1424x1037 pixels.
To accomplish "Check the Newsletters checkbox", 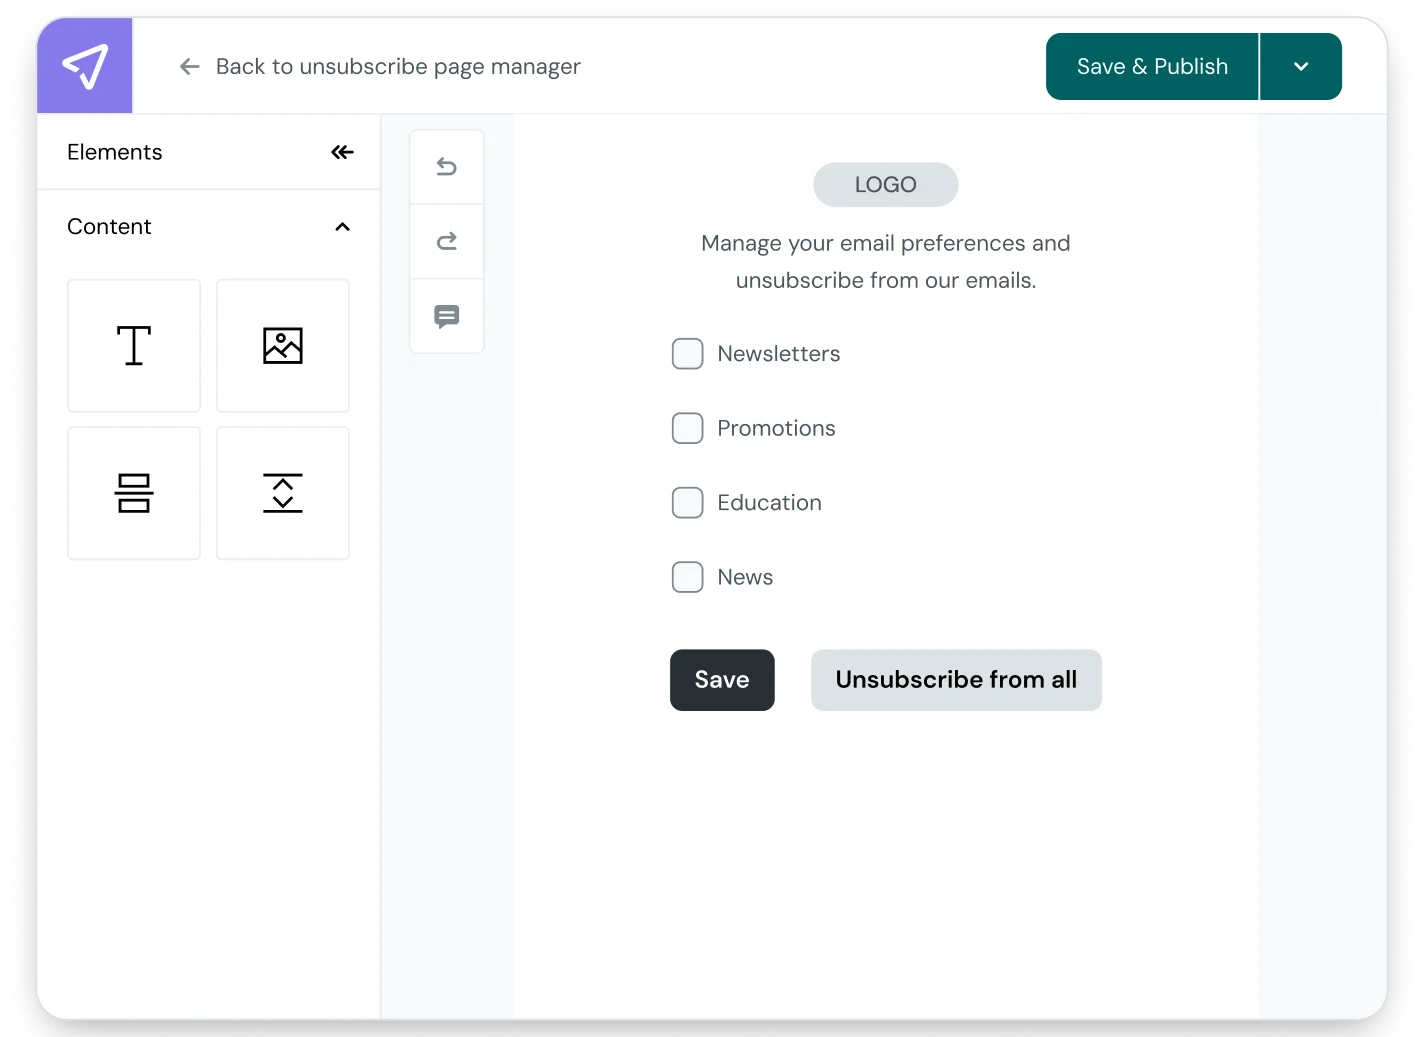I will pyautogui.click(x=687, y=353).
